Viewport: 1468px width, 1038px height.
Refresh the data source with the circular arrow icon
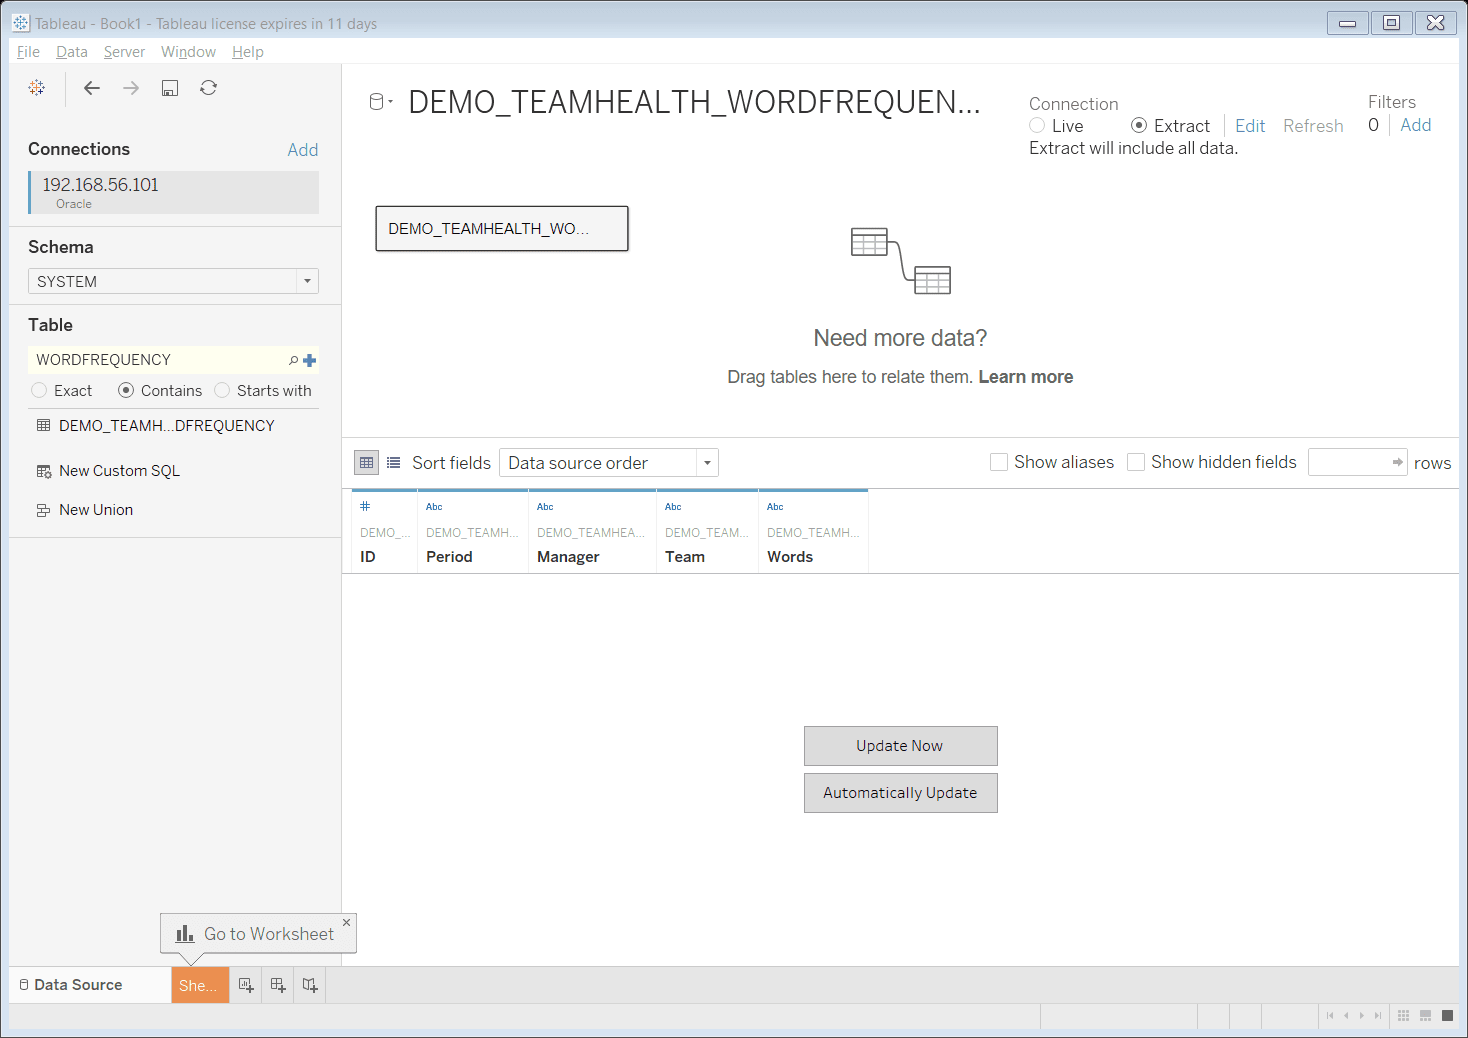[208, 88]
